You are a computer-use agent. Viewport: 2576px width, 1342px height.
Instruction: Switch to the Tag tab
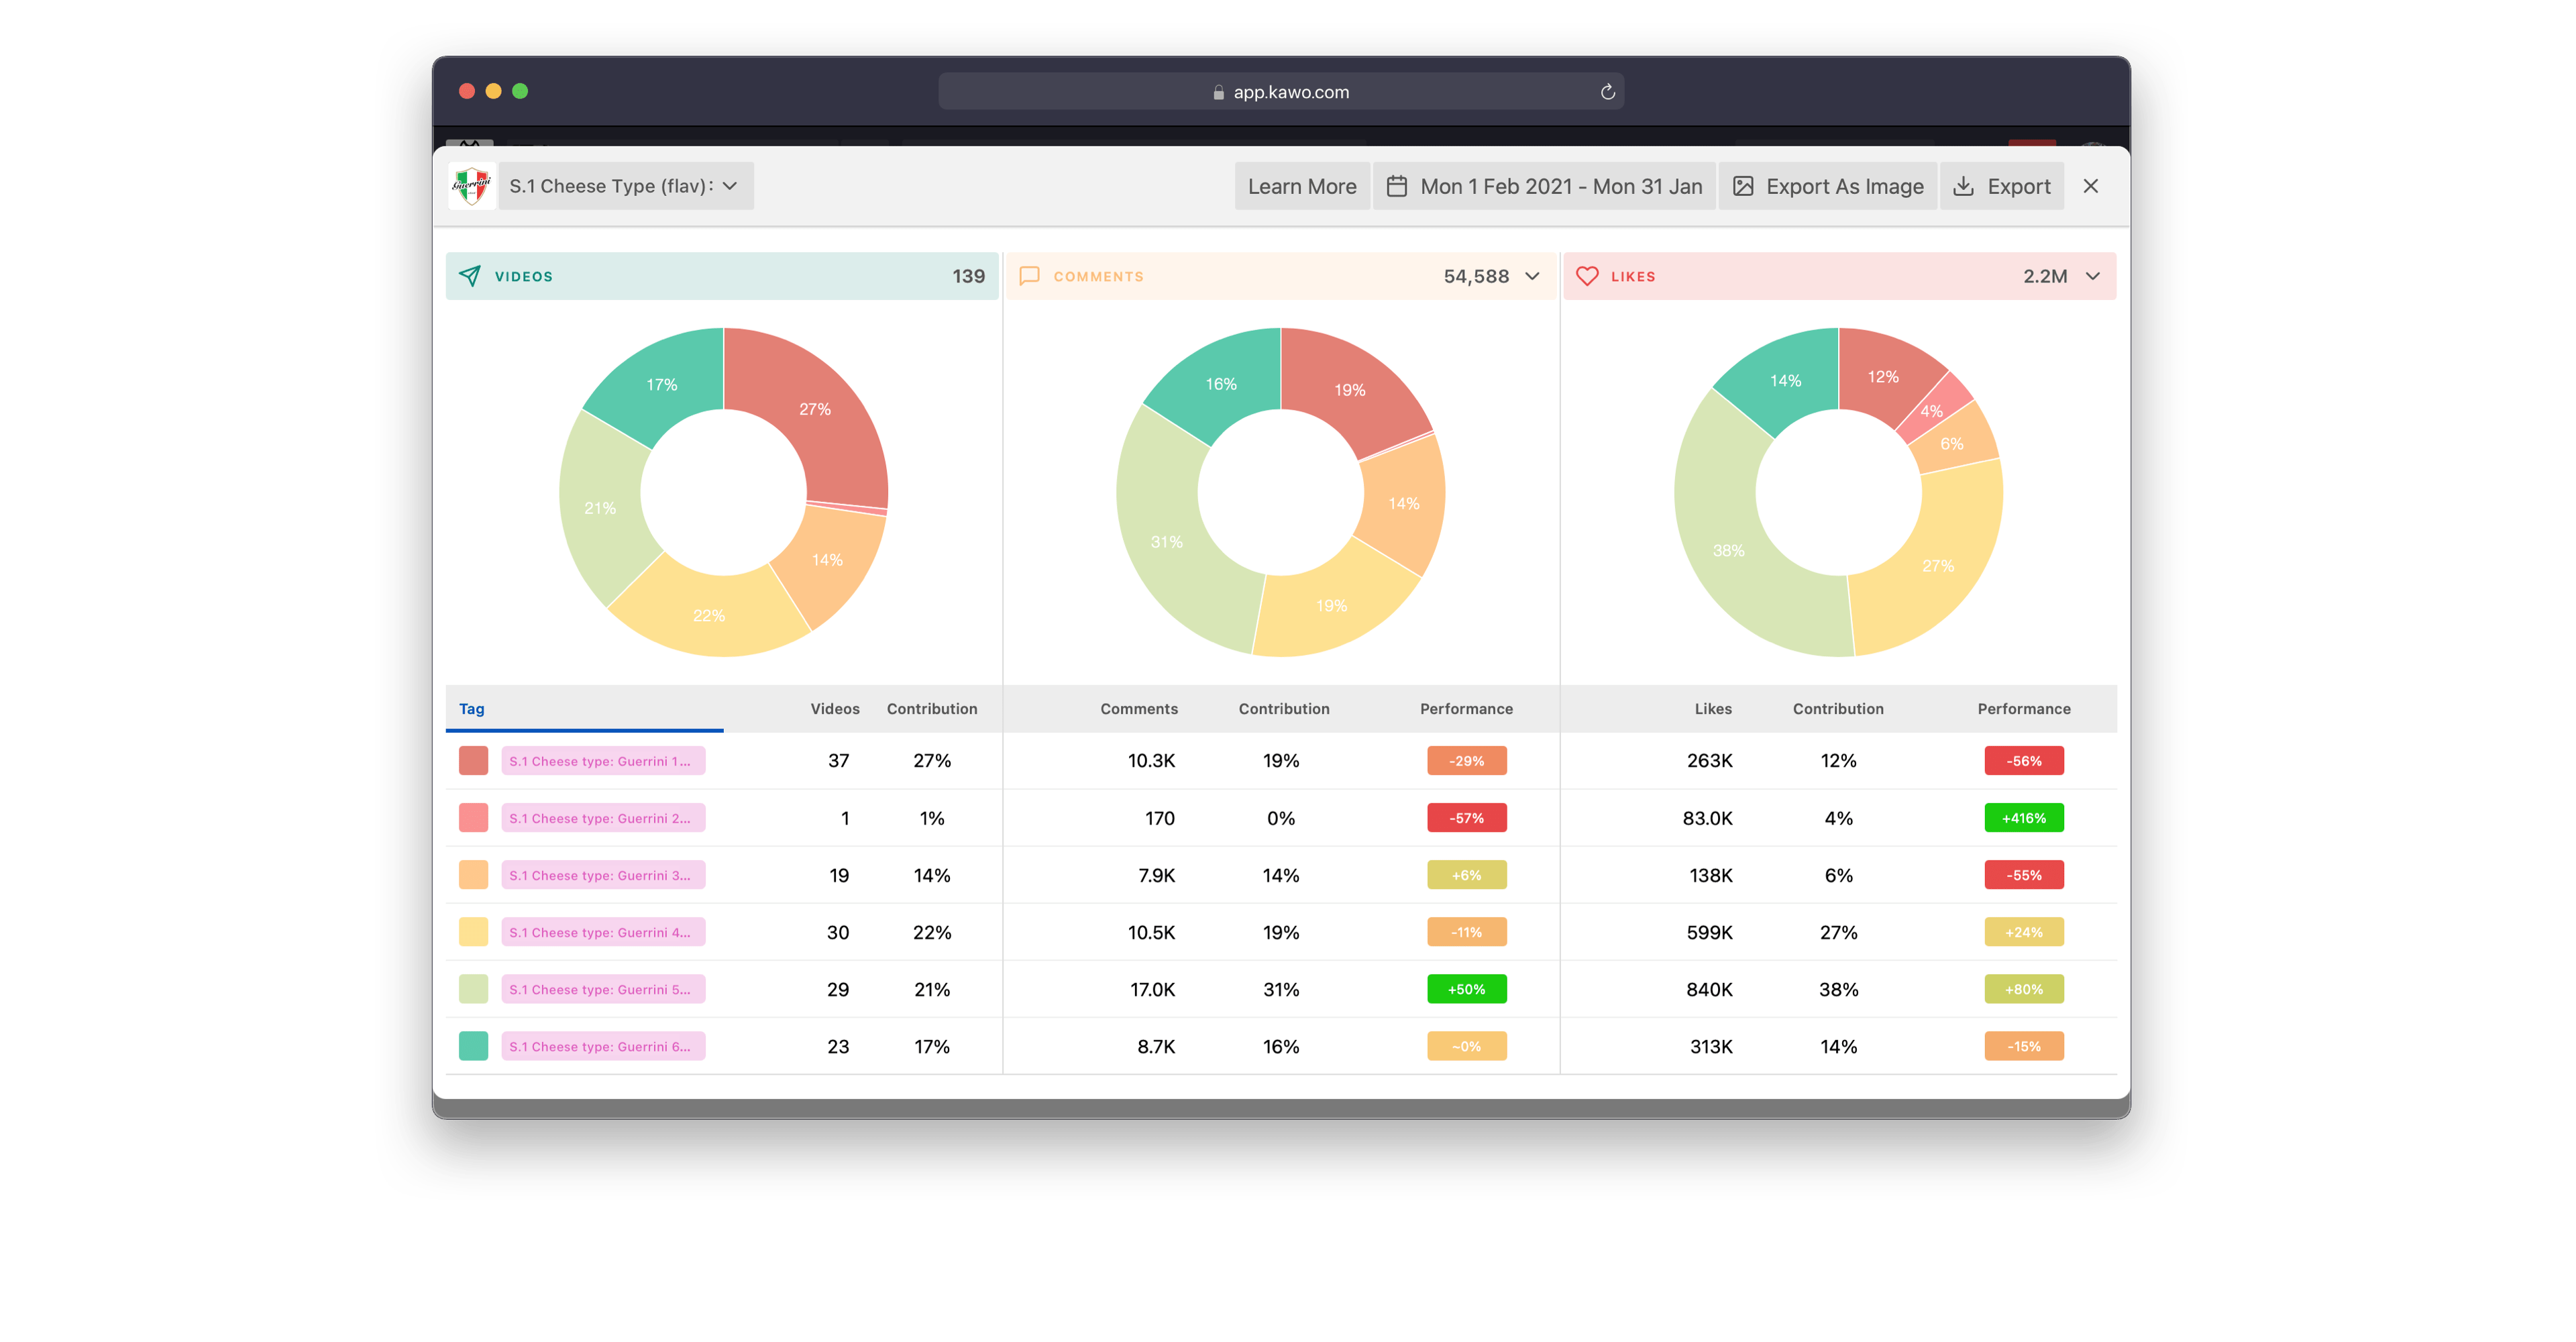[471, 708]
